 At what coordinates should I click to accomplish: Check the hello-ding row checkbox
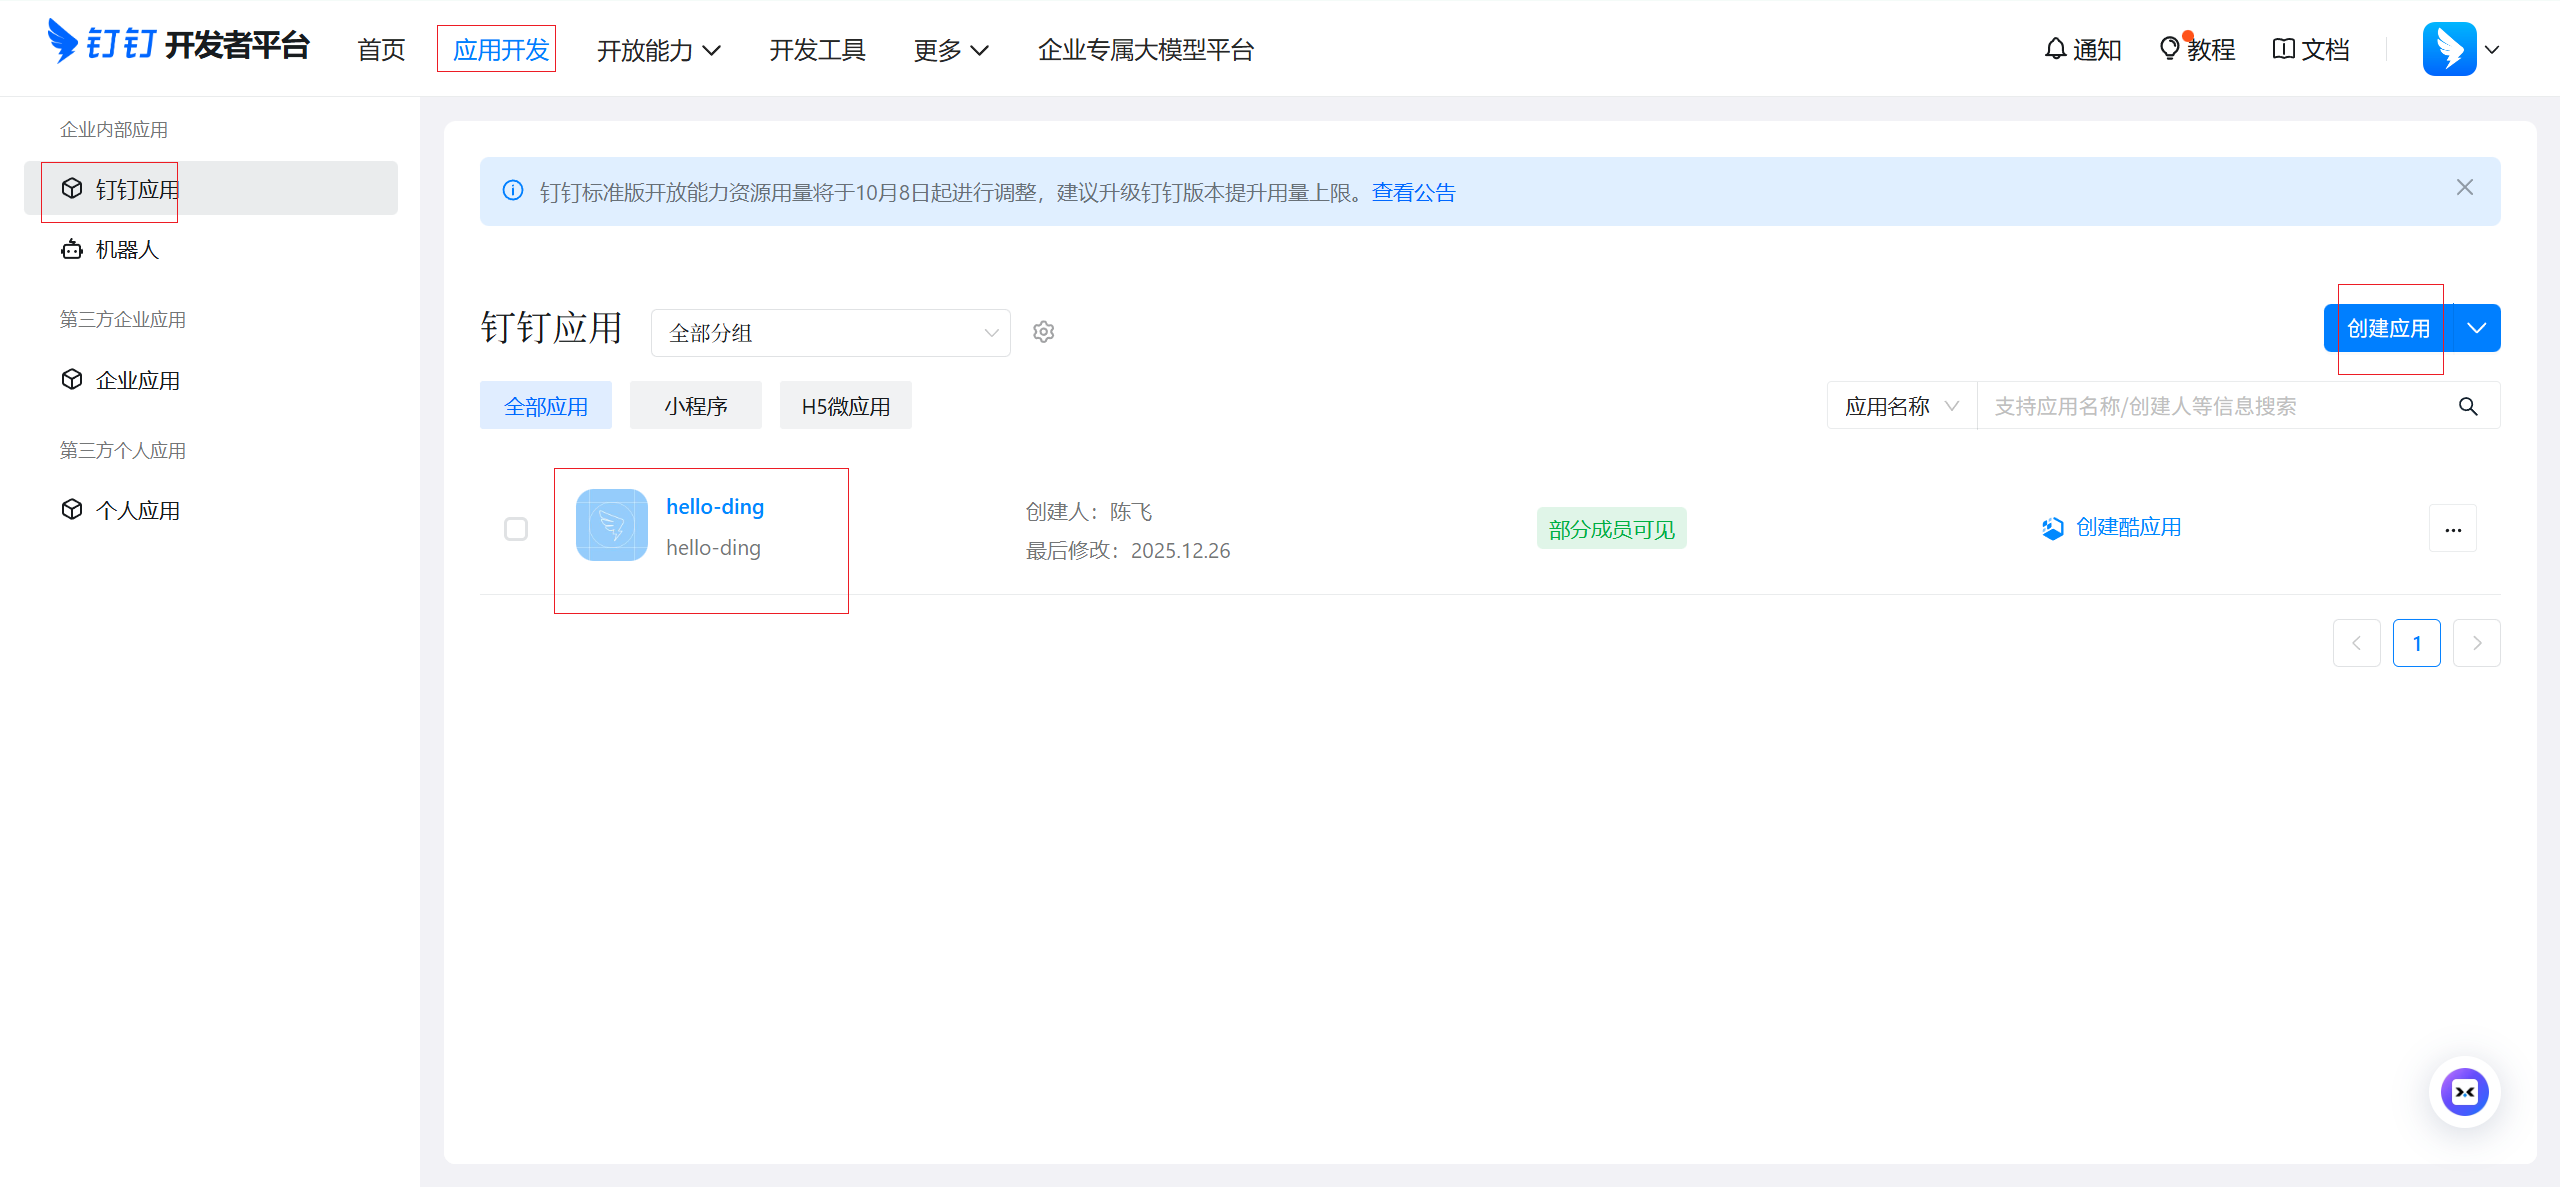[x=516, y=529]
